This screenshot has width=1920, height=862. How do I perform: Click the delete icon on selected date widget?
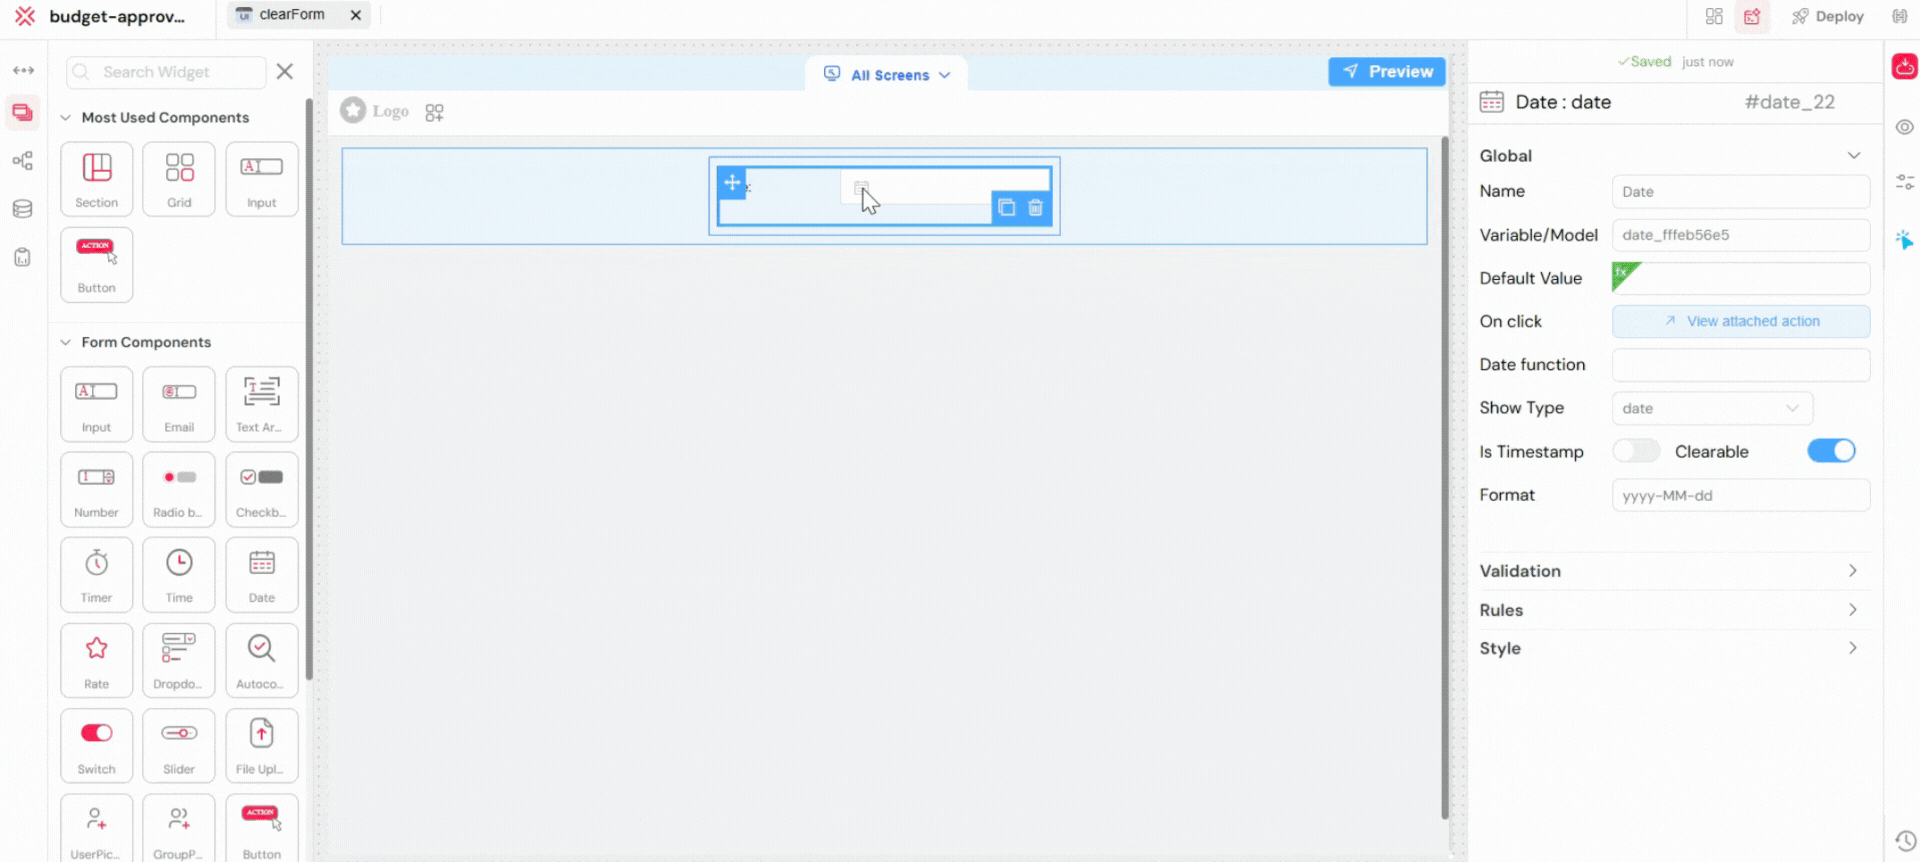click(x=1035, y=208)
